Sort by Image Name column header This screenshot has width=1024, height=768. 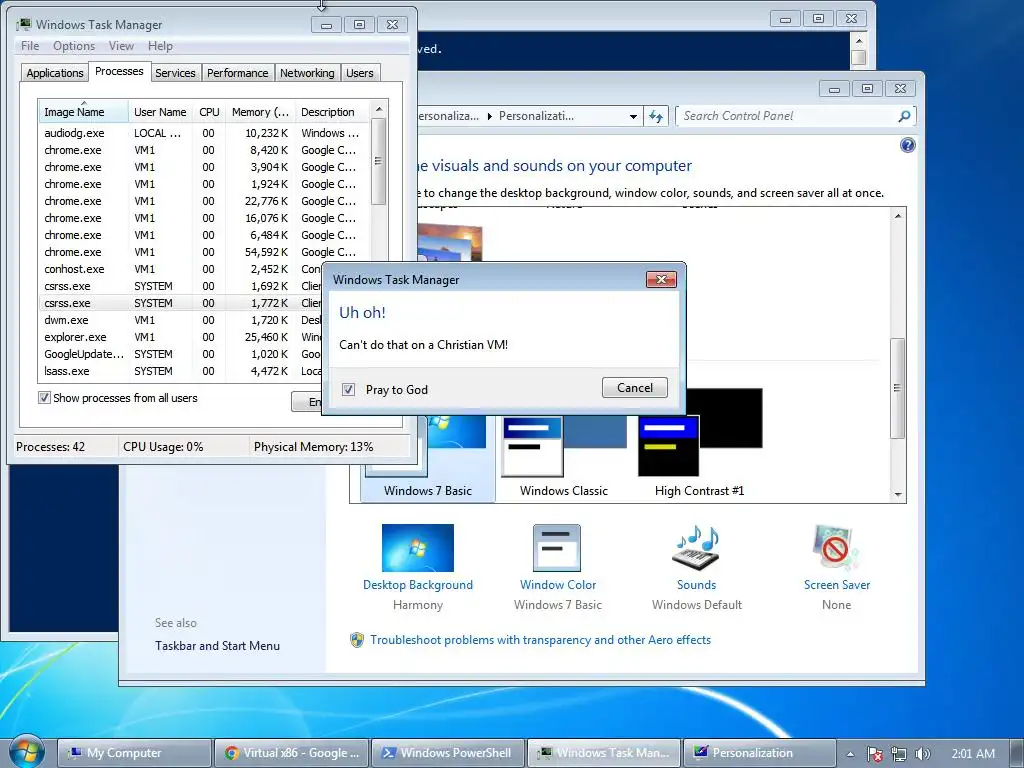point(83,112)
